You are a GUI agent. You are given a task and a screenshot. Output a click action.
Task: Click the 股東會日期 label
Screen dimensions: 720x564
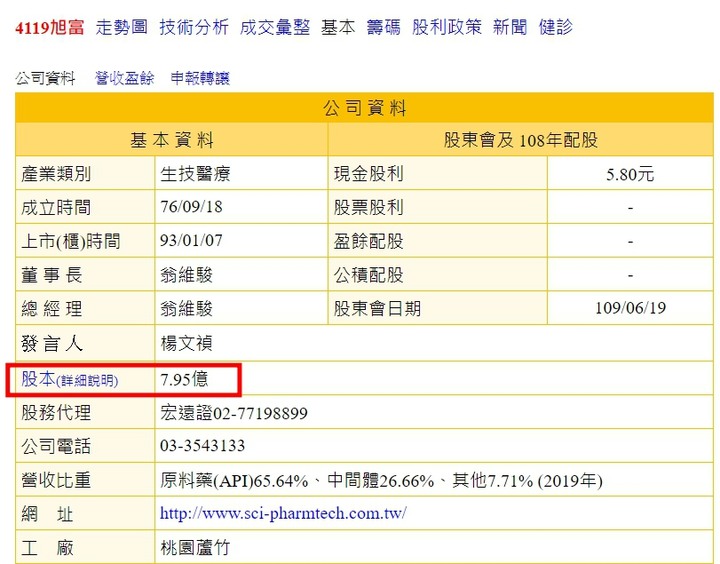(377, 308)
